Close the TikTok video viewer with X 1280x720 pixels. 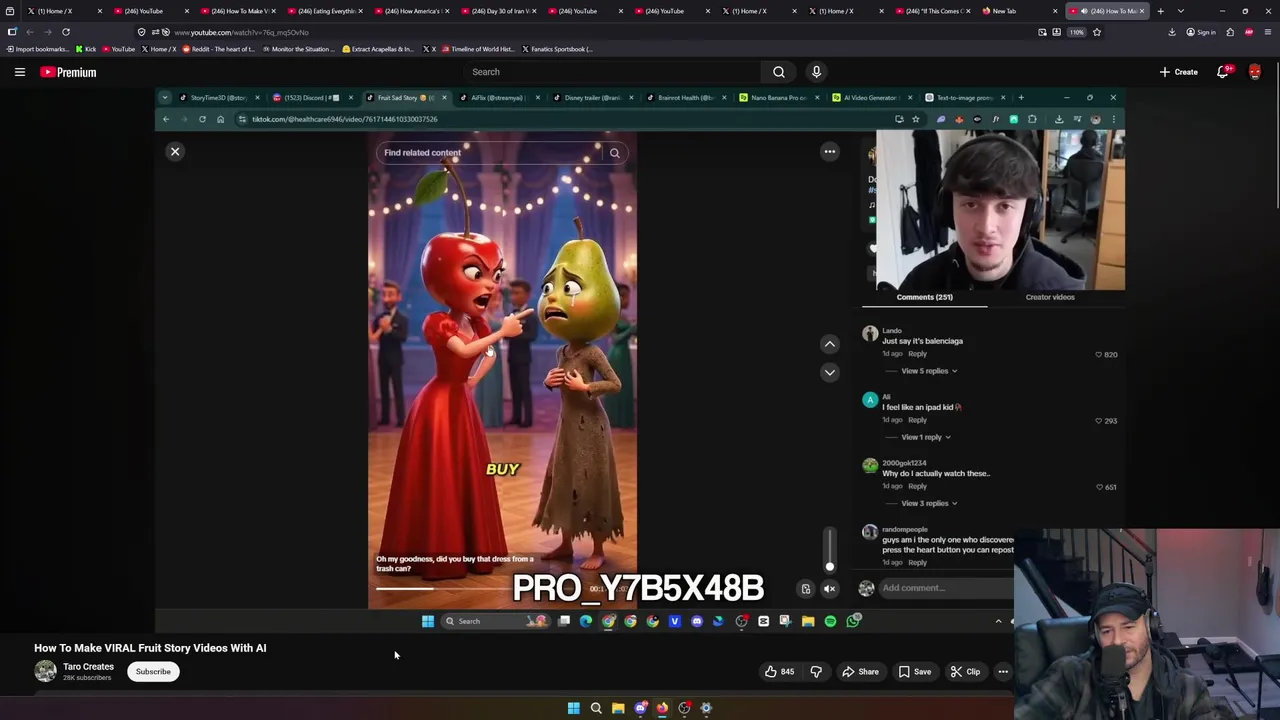(175, 152)
